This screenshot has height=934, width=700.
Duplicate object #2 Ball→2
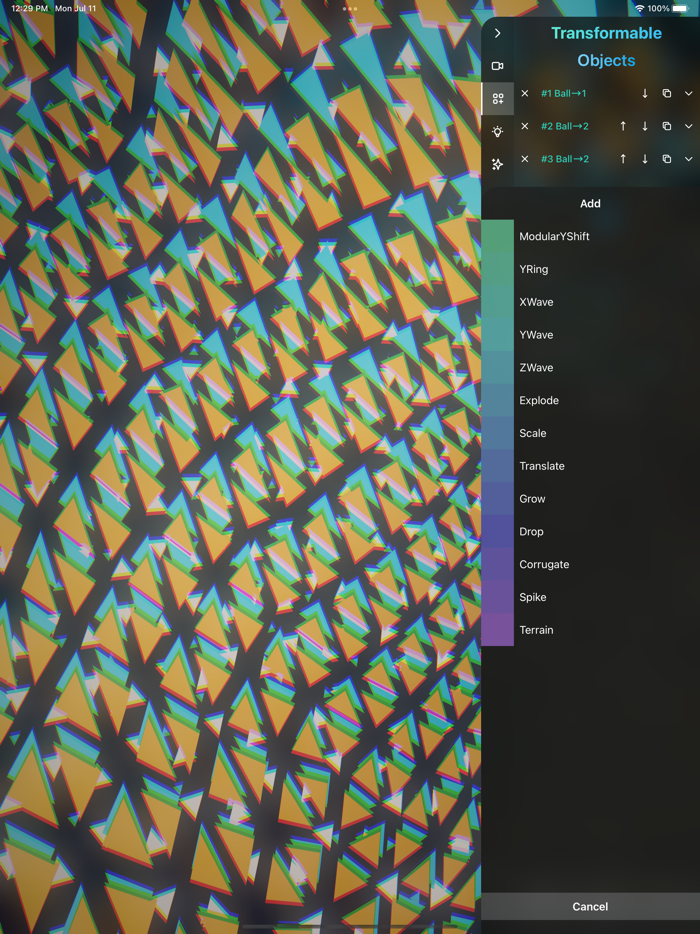[667, 126]
